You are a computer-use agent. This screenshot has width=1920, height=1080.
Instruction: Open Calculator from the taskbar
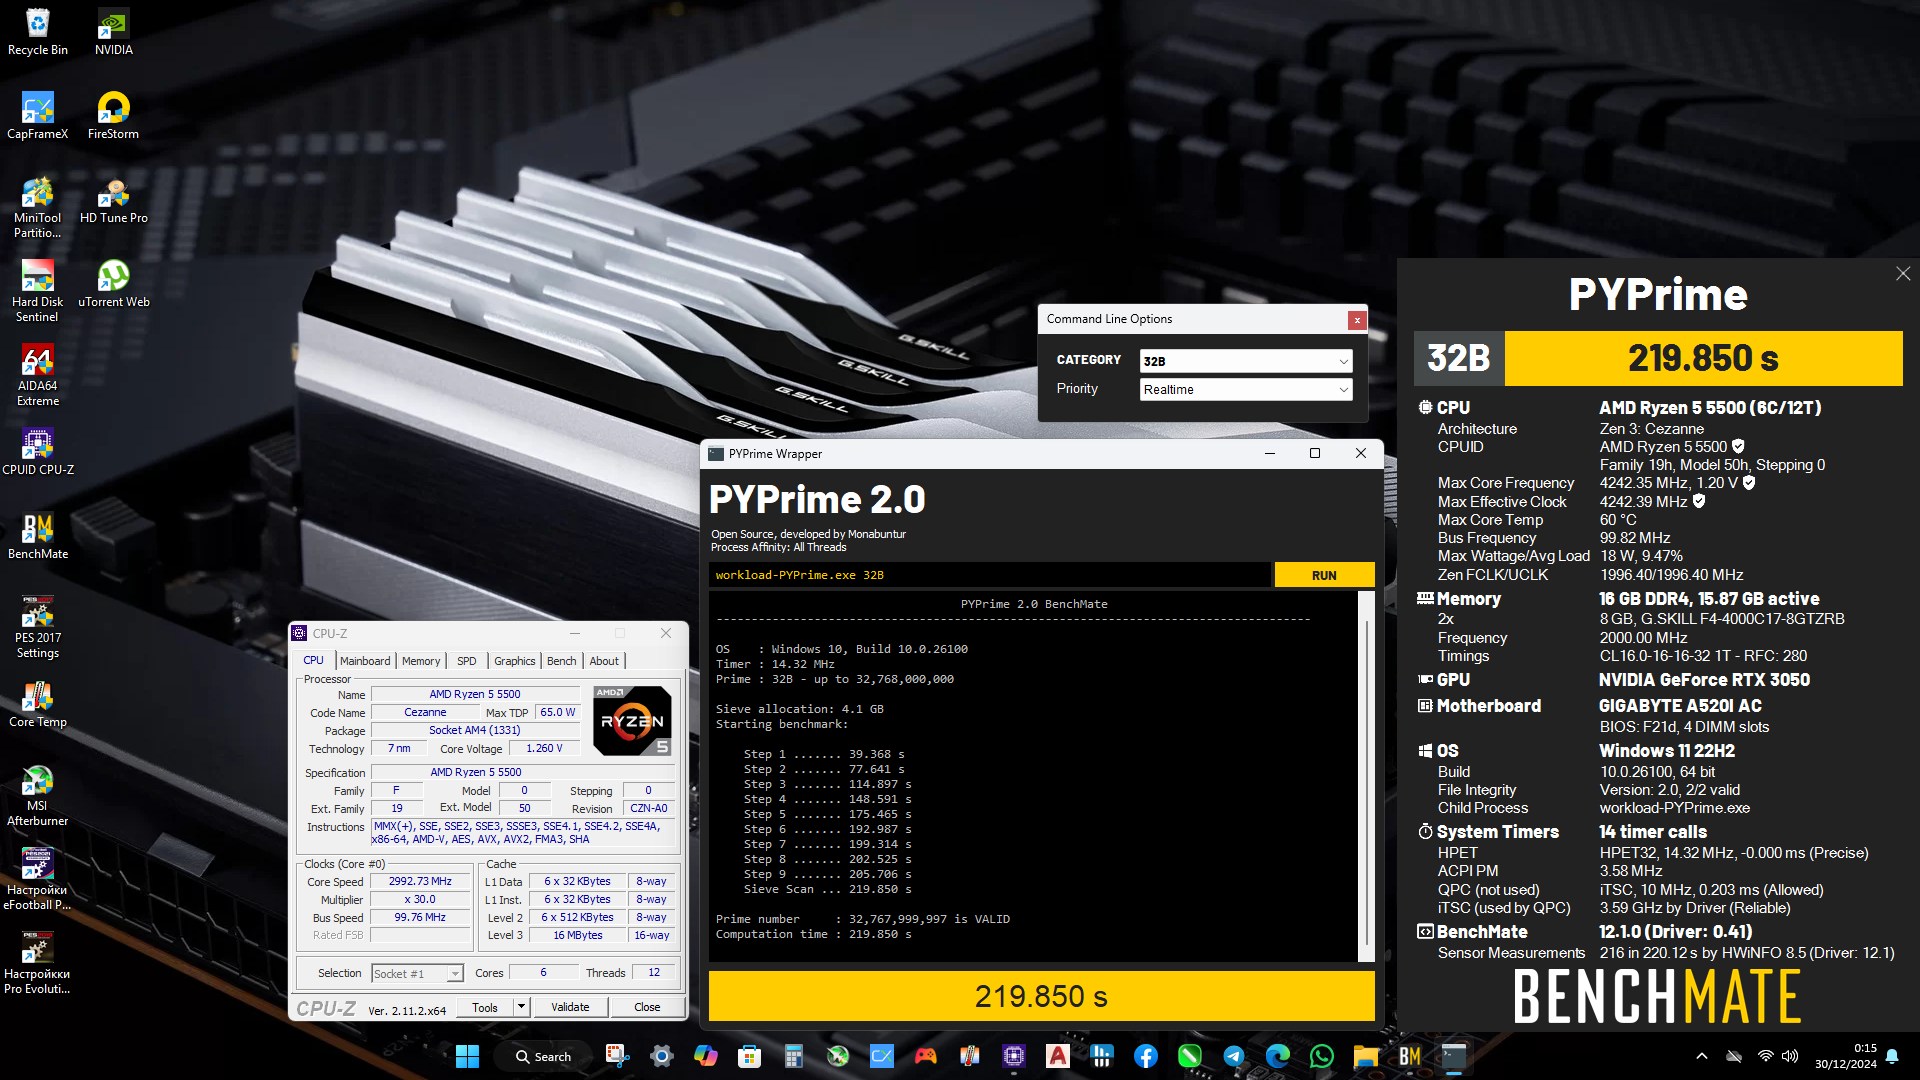coord(793,1056)
